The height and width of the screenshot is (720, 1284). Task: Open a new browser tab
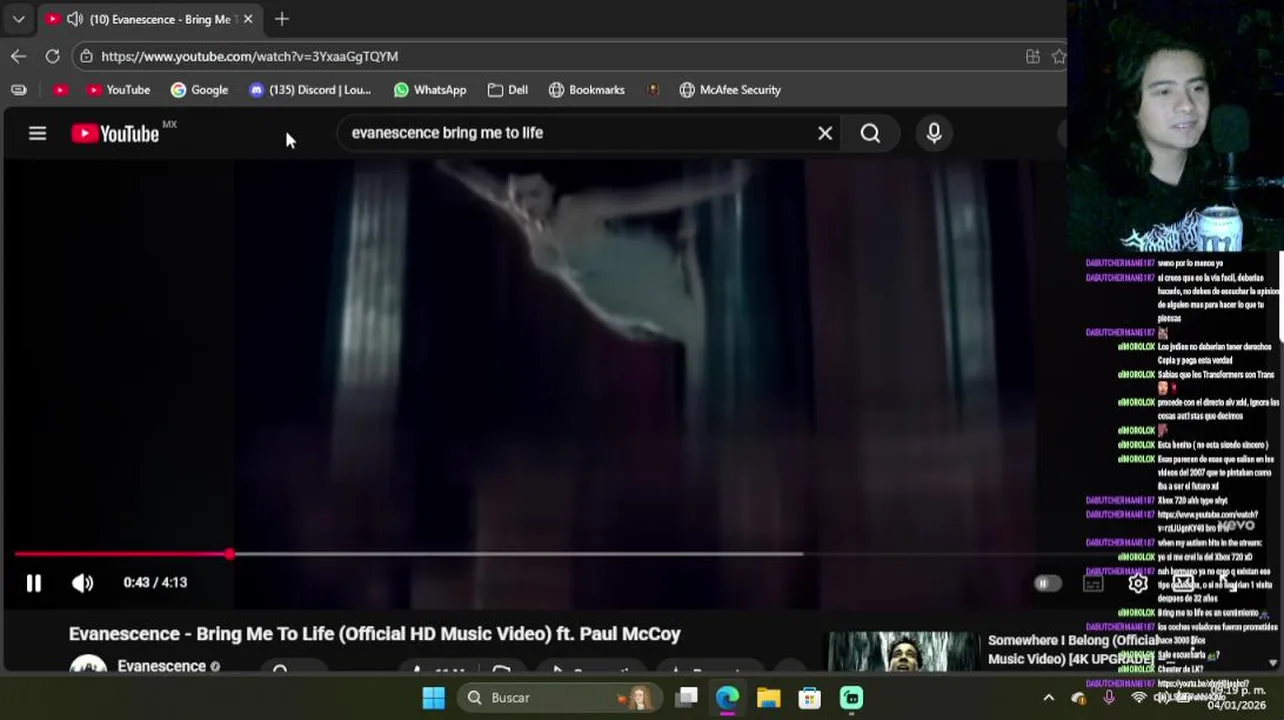click(282, 19)
